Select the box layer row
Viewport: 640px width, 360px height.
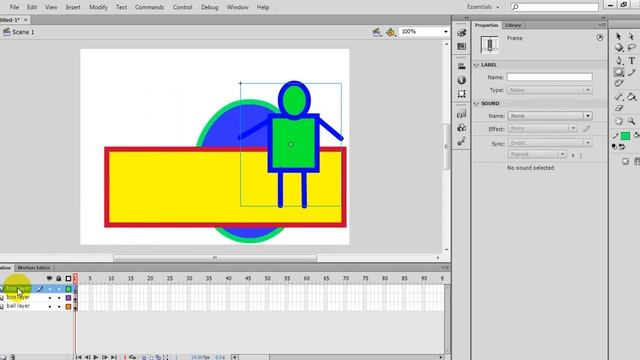tap(36, 298)
